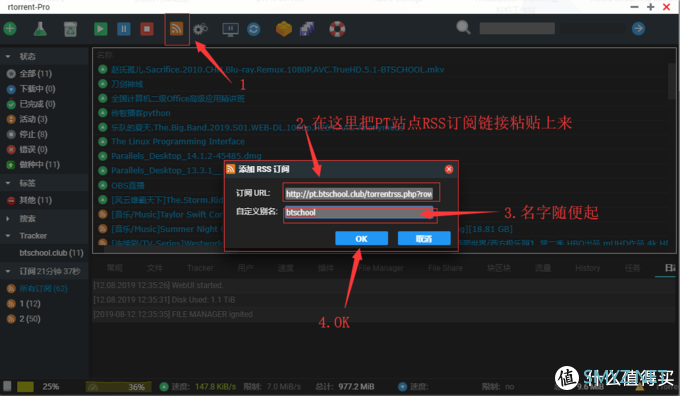Select The Linux Programming Interface torrent
The height and width of the screenshot is (396, 680).
point(178,141)
